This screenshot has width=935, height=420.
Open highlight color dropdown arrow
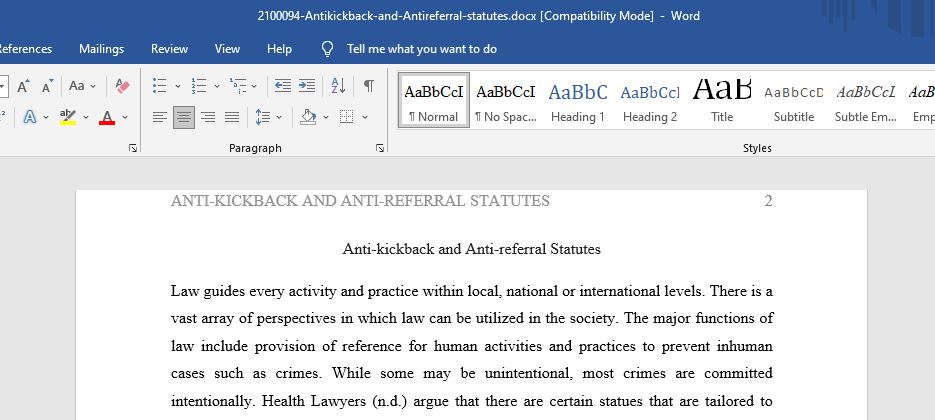pos(85,118)
